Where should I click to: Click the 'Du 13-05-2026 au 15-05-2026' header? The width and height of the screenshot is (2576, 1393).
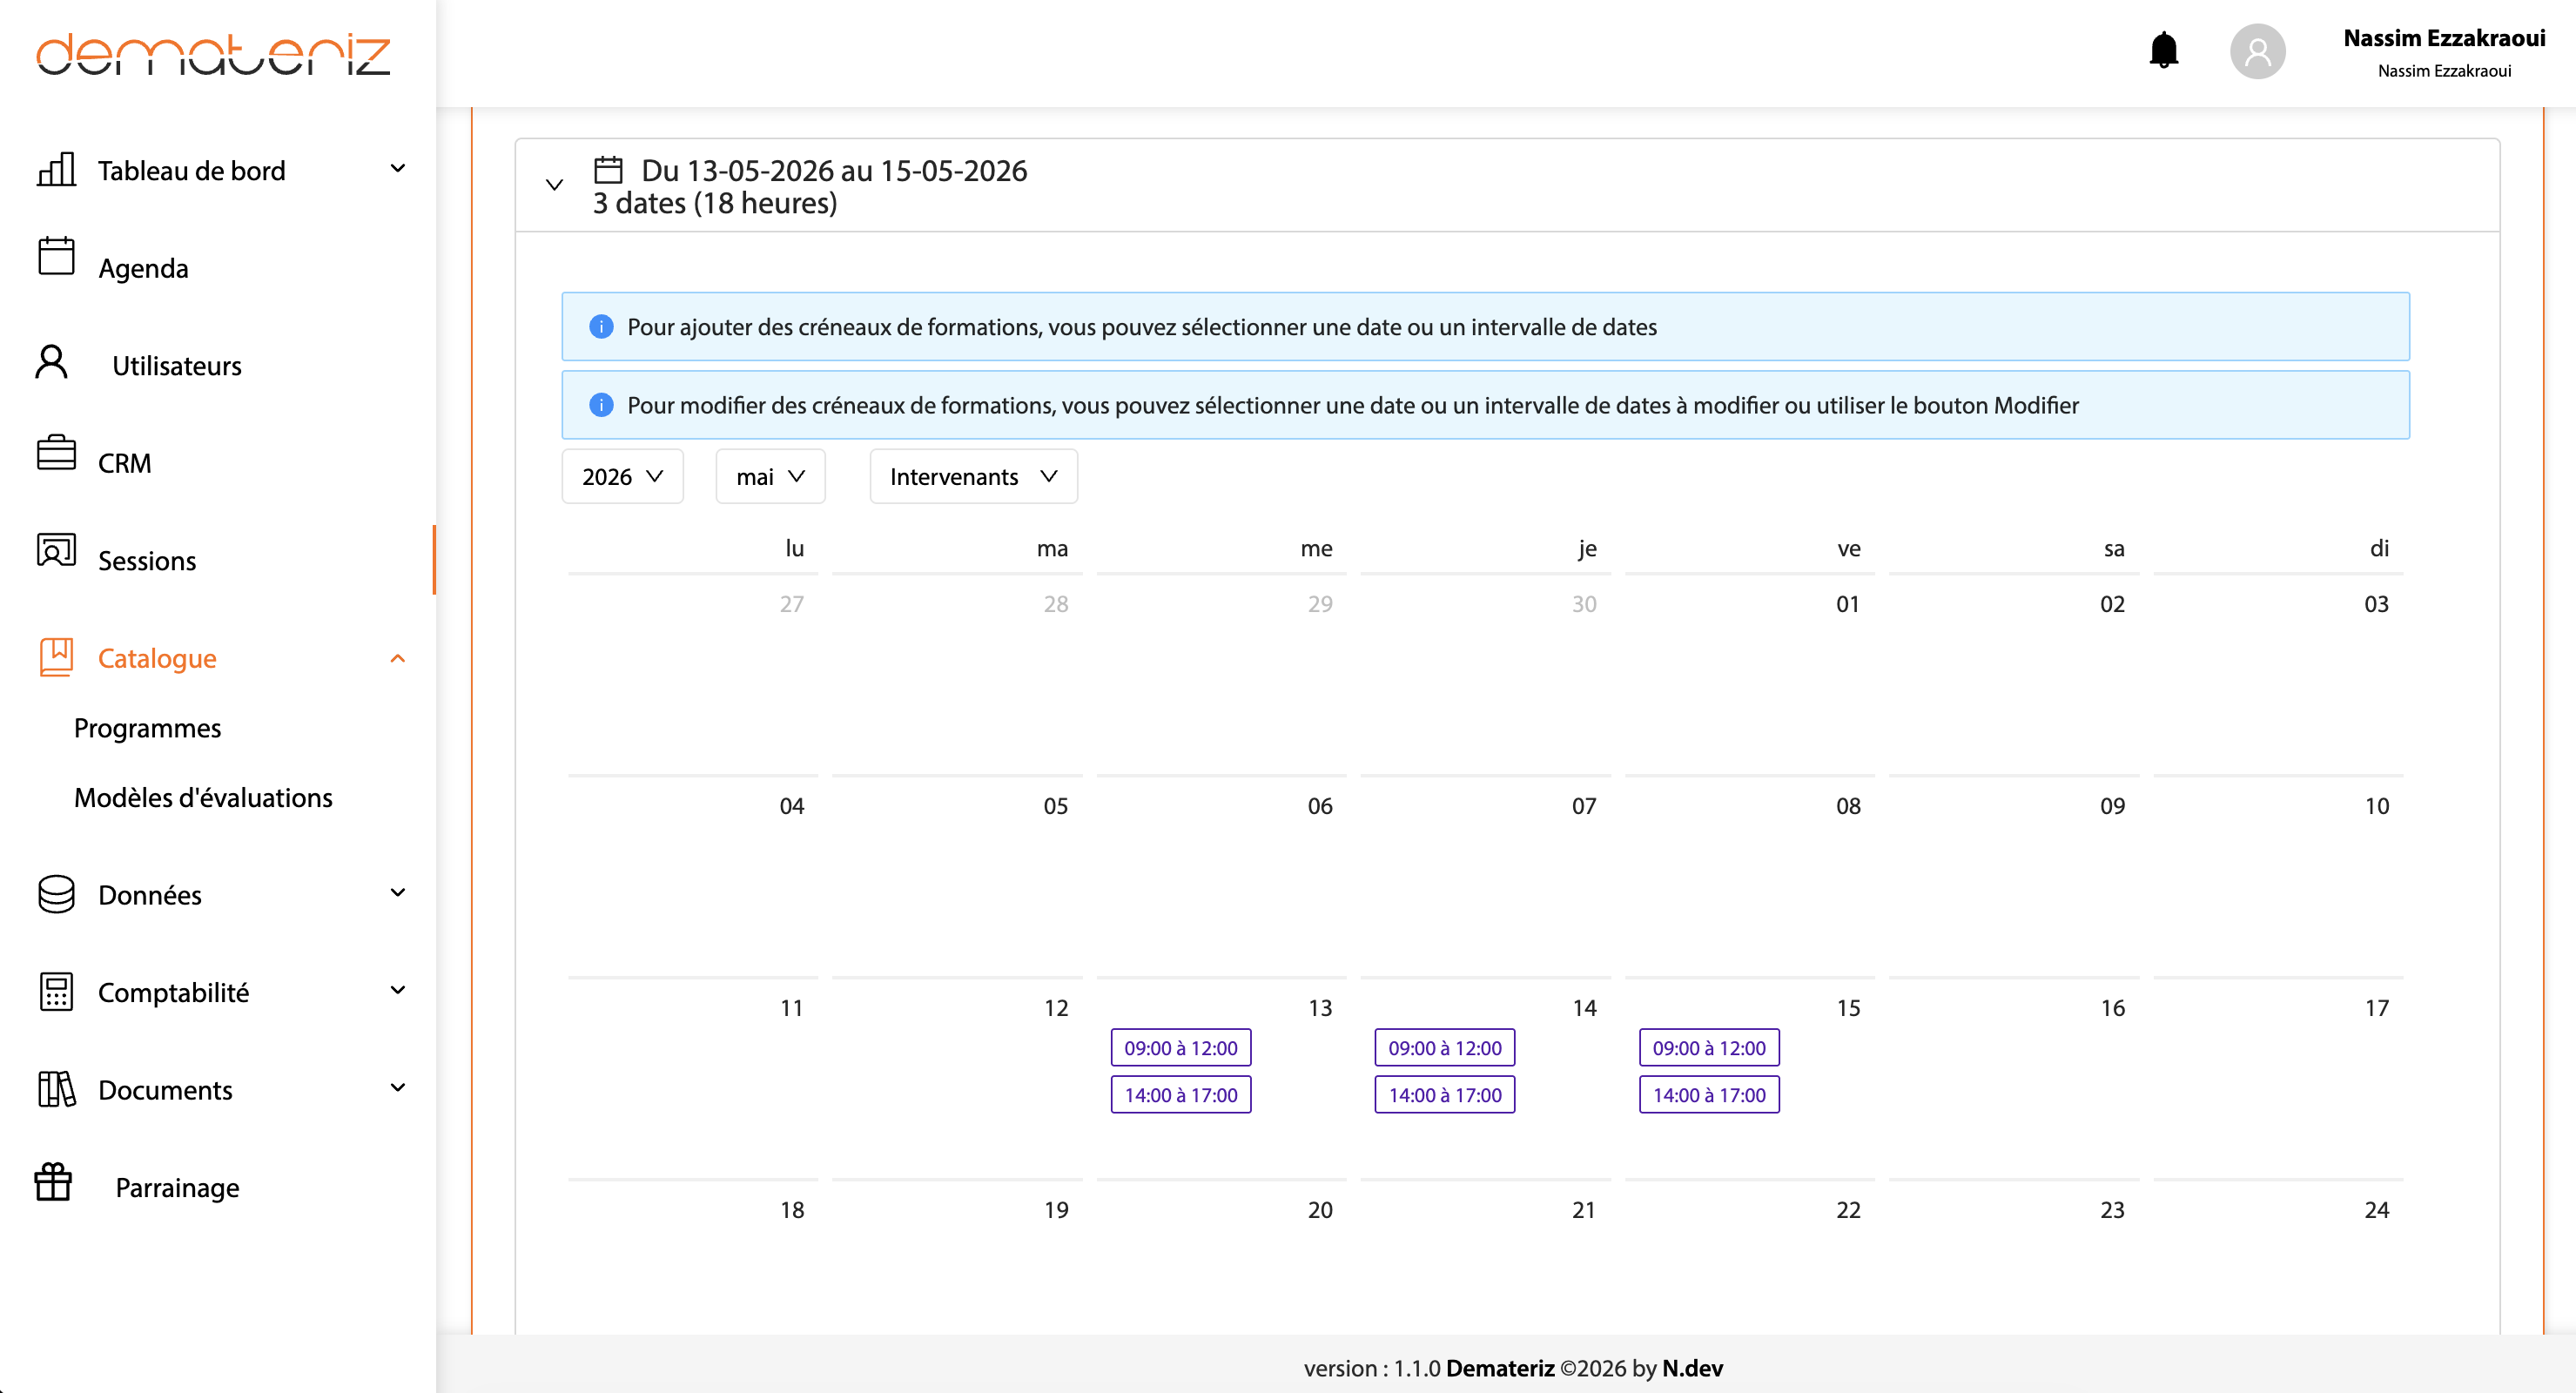(x=834, y=170)
